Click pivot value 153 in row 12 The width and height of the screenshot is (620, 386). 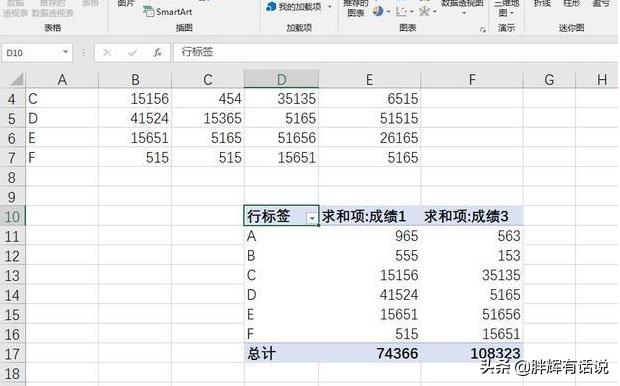click(x=472, y=255)
